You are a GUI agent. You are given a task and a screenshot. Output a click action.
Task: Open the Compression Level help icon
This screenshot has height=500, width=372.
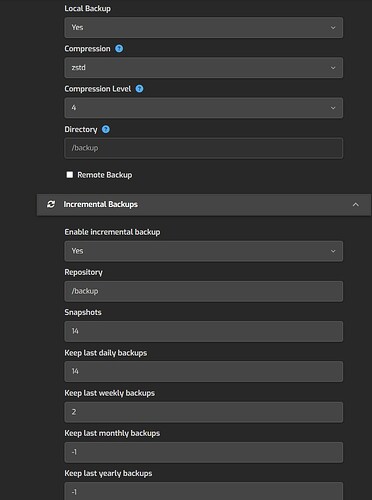pos(139,89)
